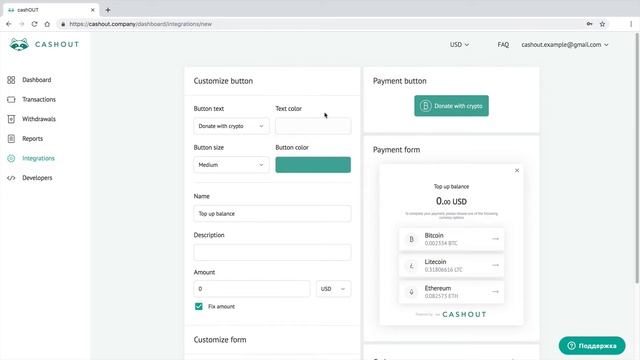This screenshot has height=360, width=640.
Task: Click the '0.00 USD' amount text
Action: [451, 201]
